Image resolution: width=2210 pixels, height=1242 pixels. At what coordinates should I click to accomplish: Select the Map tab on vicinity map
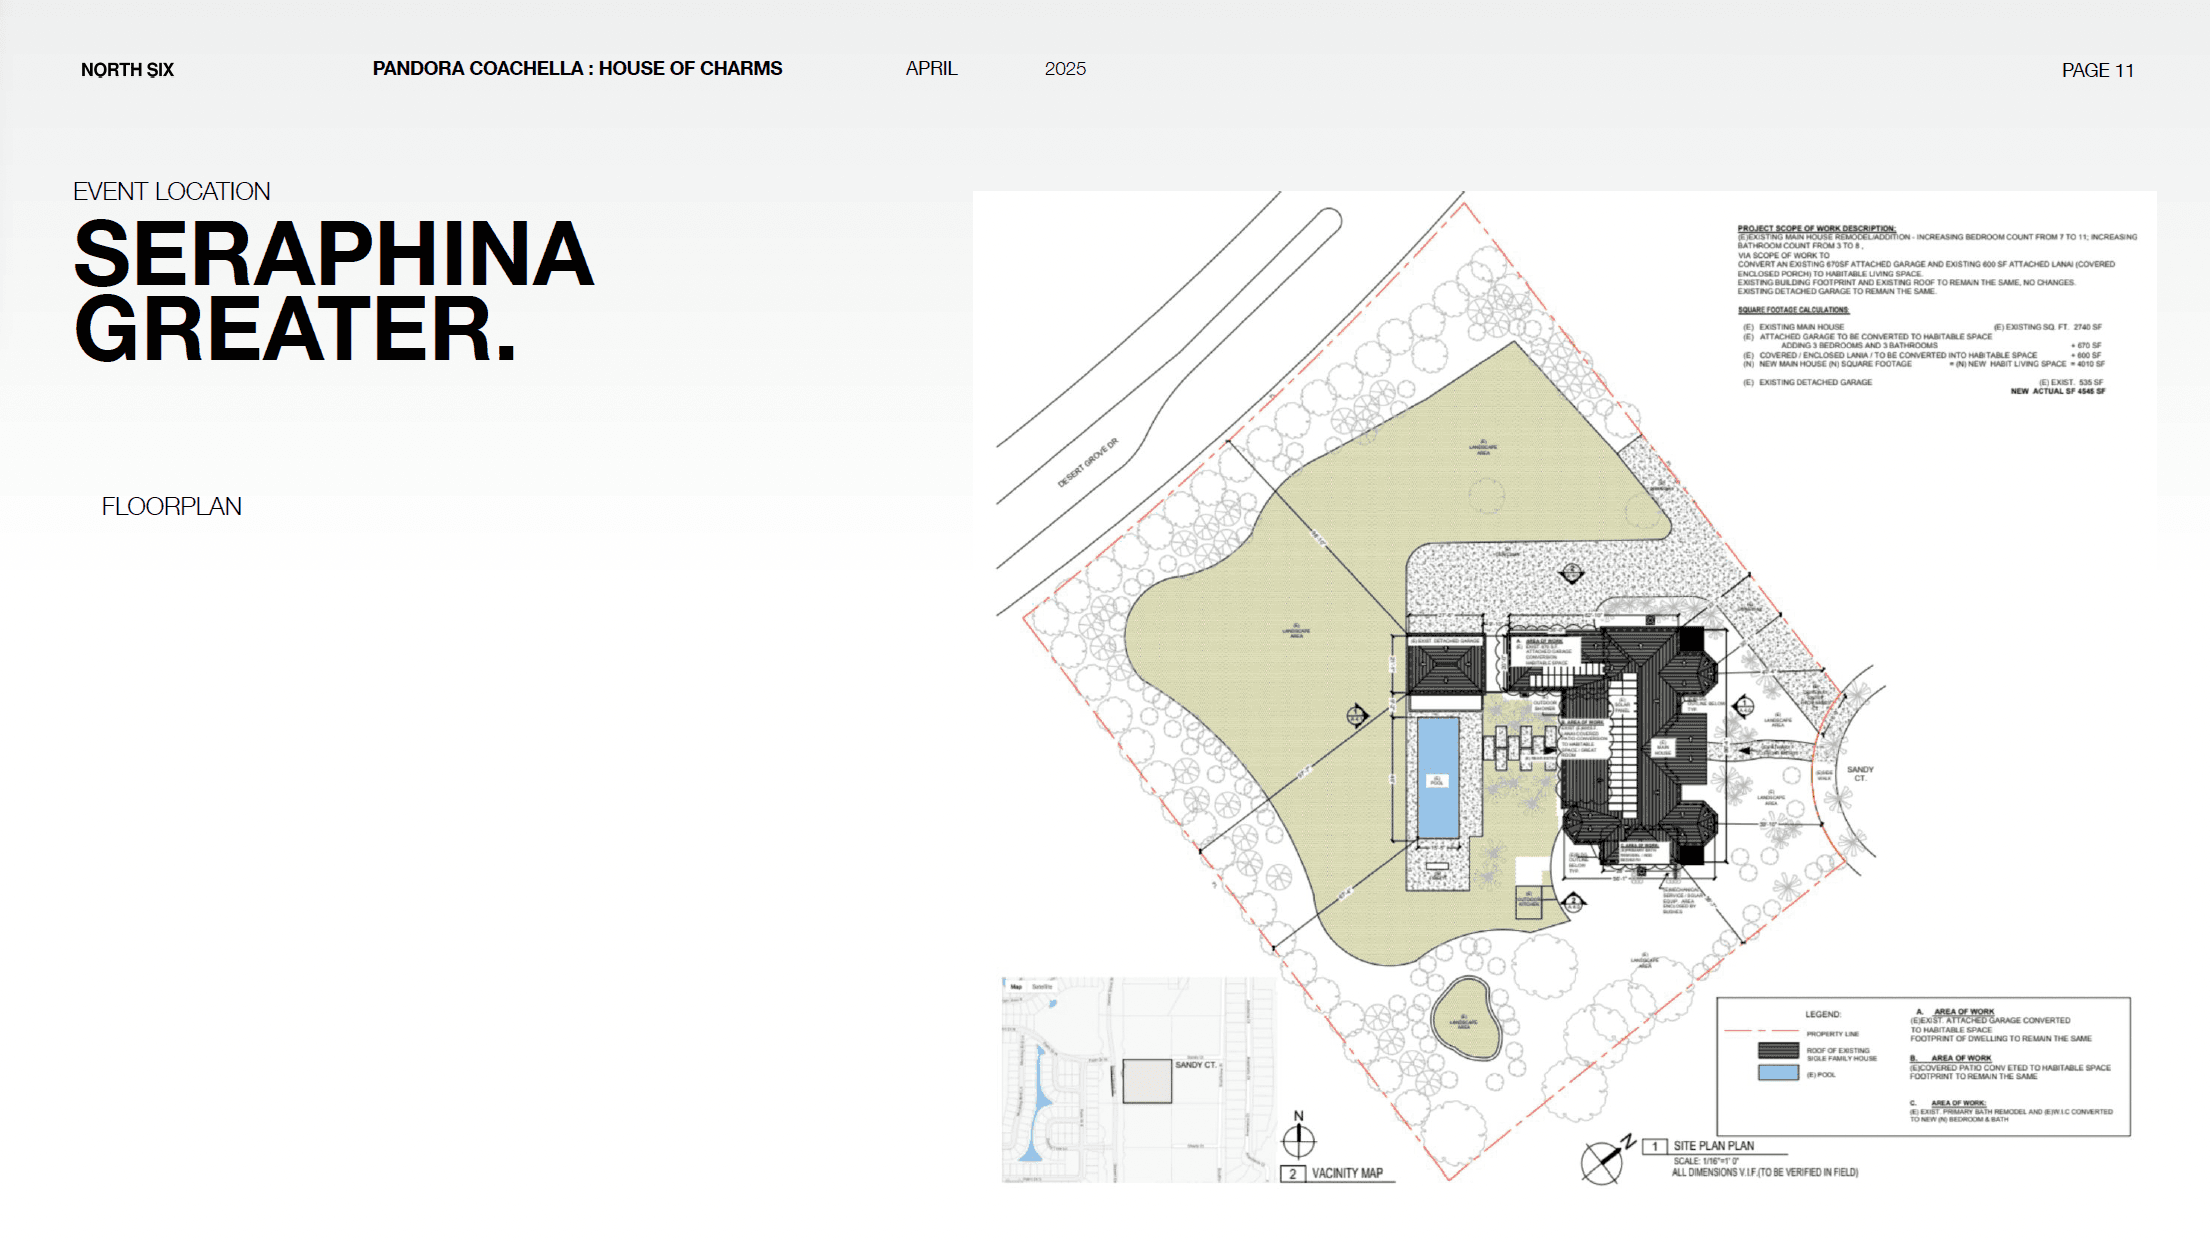coord(1016,987)
